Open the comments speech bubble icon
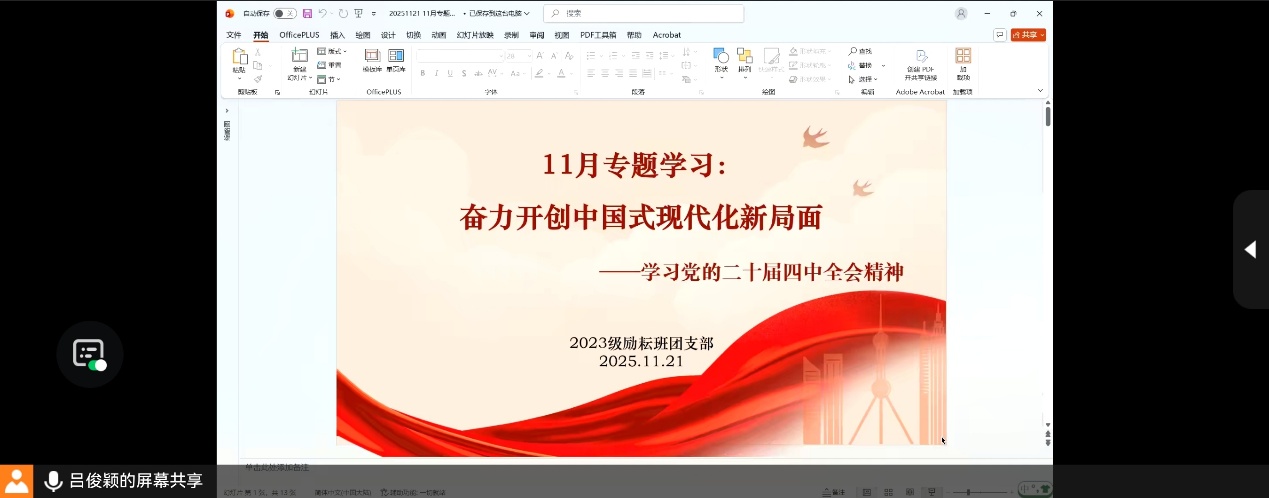The width and height of the screenshot is (1269, 498). [999, 35]
